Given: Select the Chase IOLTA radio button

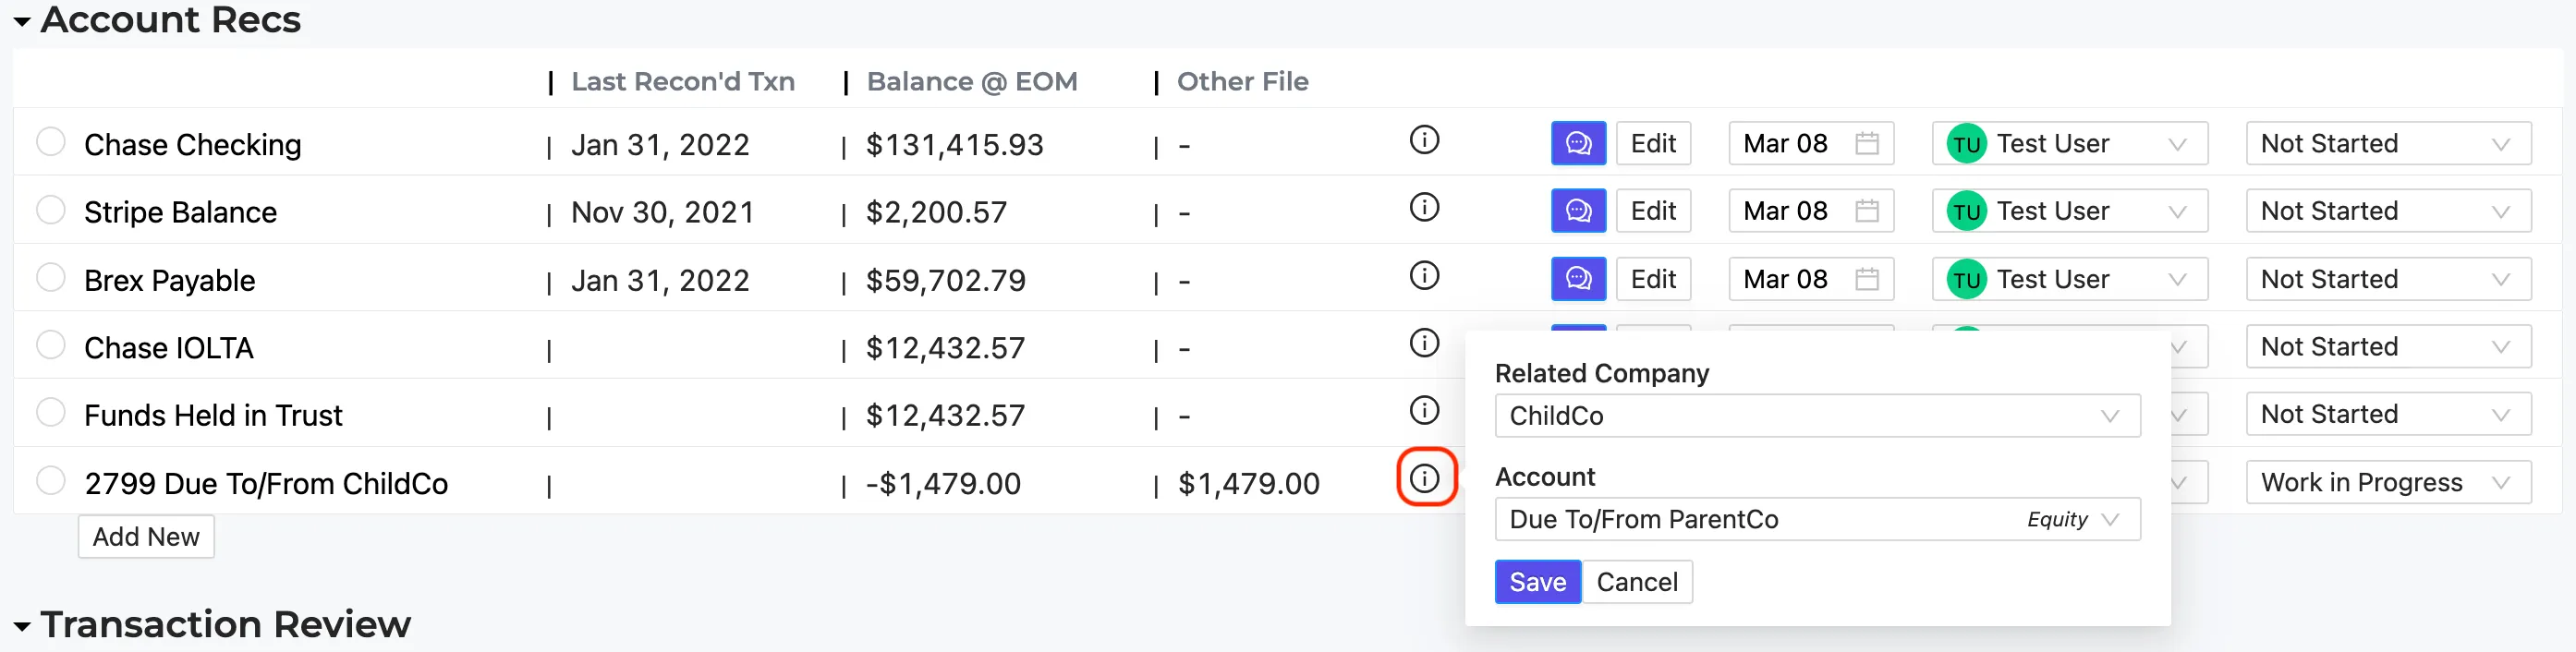Looking at the screenshot, I should pos(51,345).
